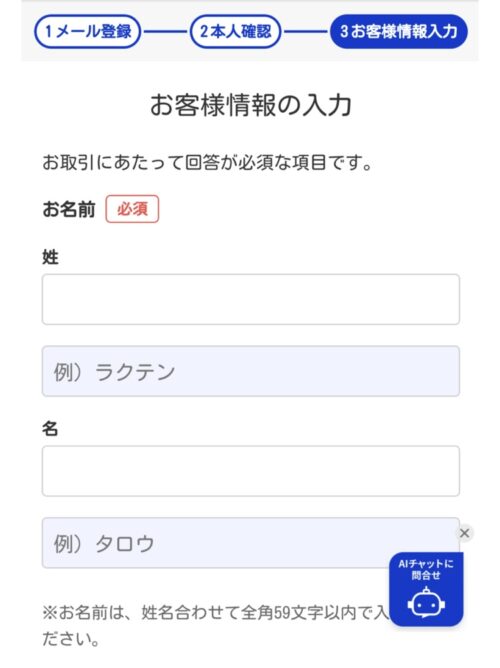Click the 姓 field label

point(50,257)
